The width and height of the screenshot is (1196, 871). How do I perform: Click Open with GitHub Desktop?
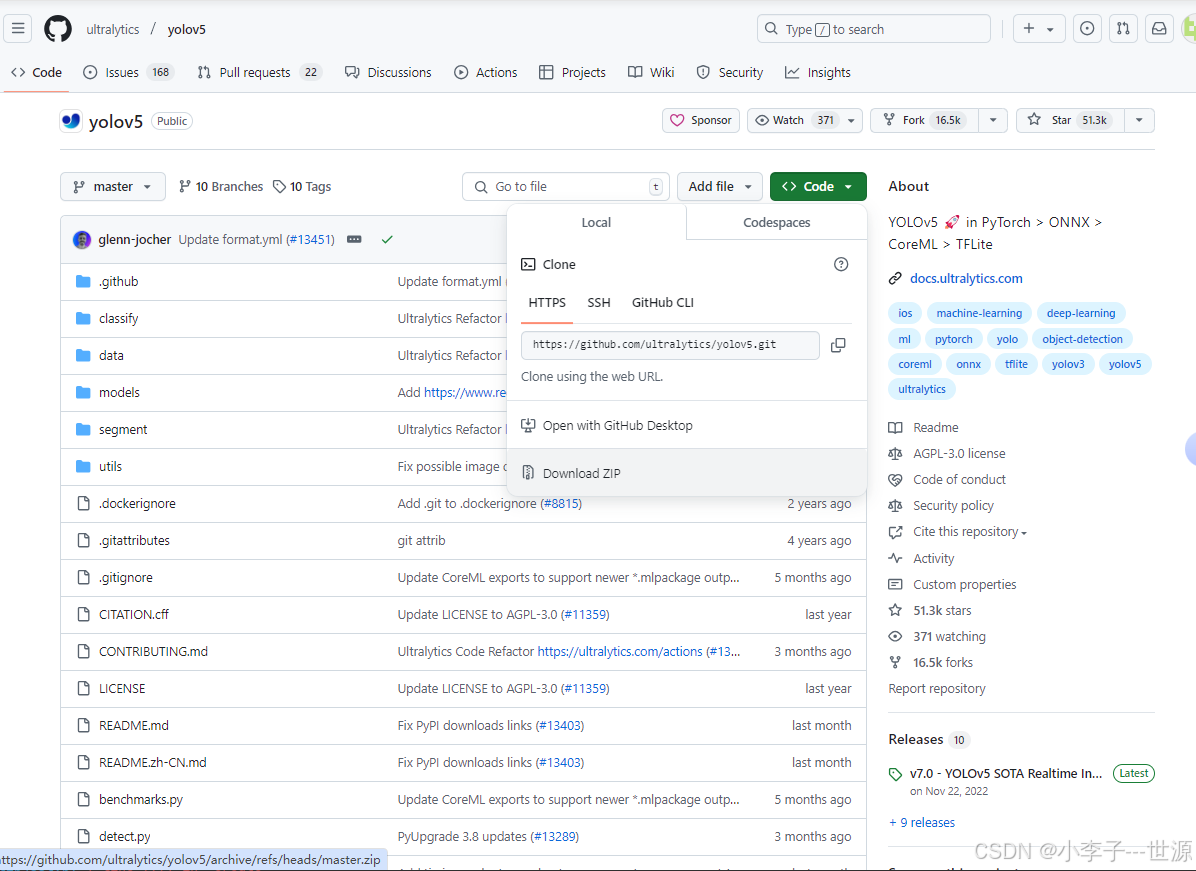click(x=686, y=426)
